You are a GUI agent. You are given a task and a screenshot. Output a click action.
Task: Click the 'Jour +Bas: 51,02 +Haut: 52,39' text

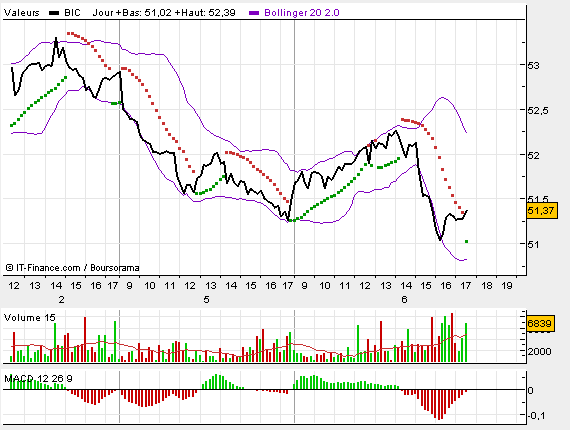164,13
